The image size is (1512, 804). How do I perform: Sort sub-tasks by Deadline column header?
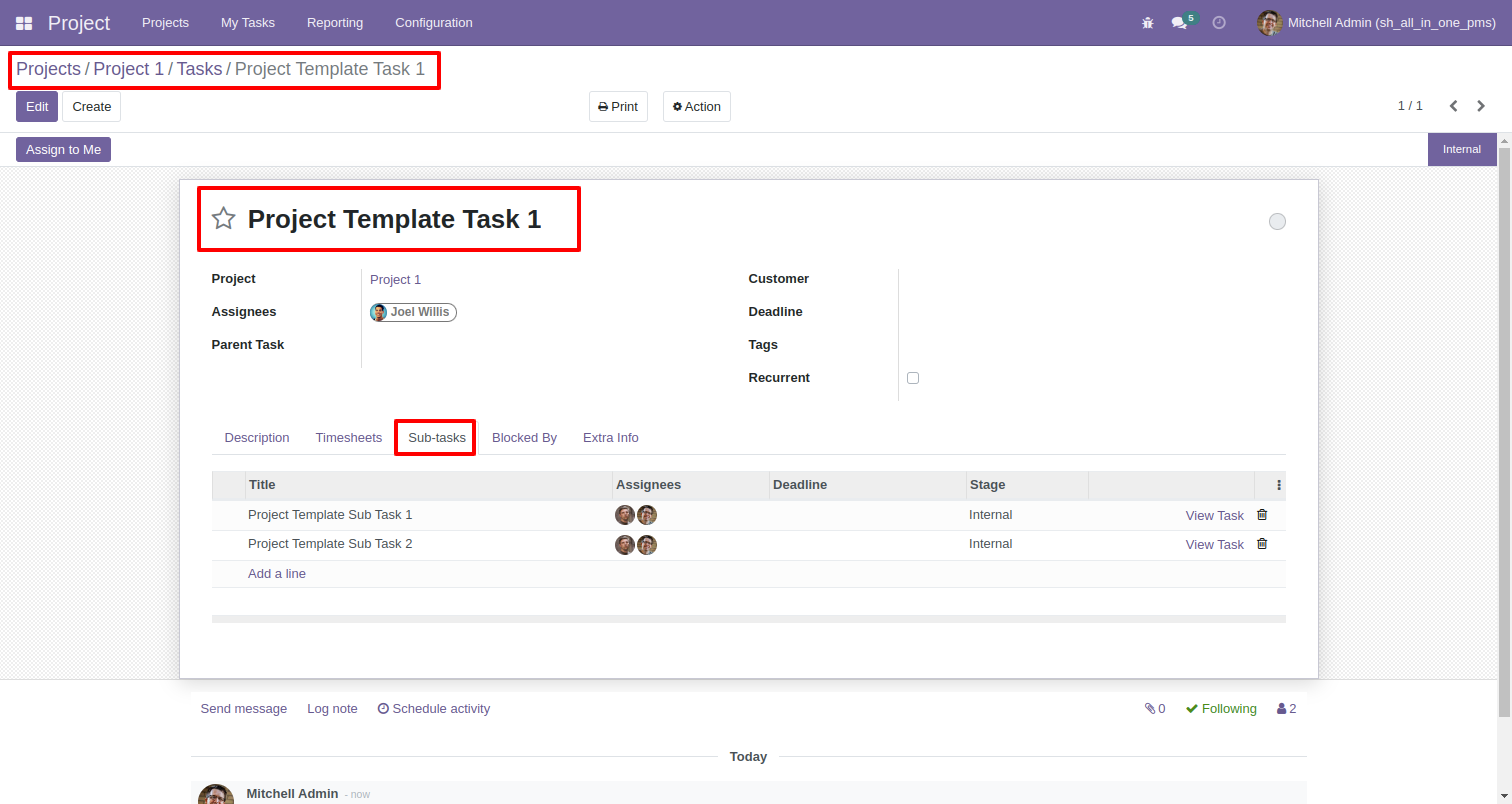(867, 485)
